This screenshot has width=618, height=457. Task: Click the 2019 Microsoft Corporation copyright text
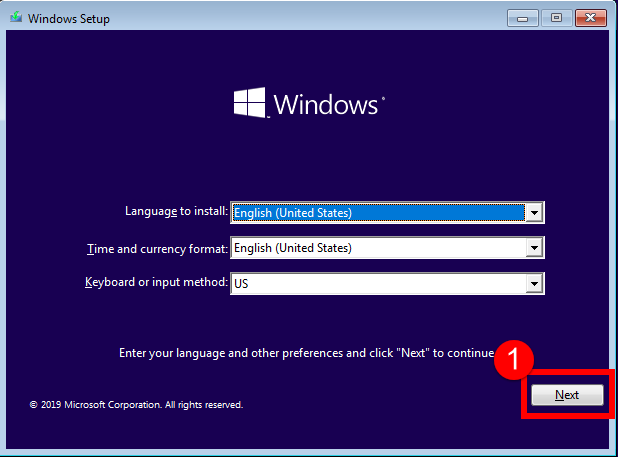pyautogui.click(x=136, y=405)
